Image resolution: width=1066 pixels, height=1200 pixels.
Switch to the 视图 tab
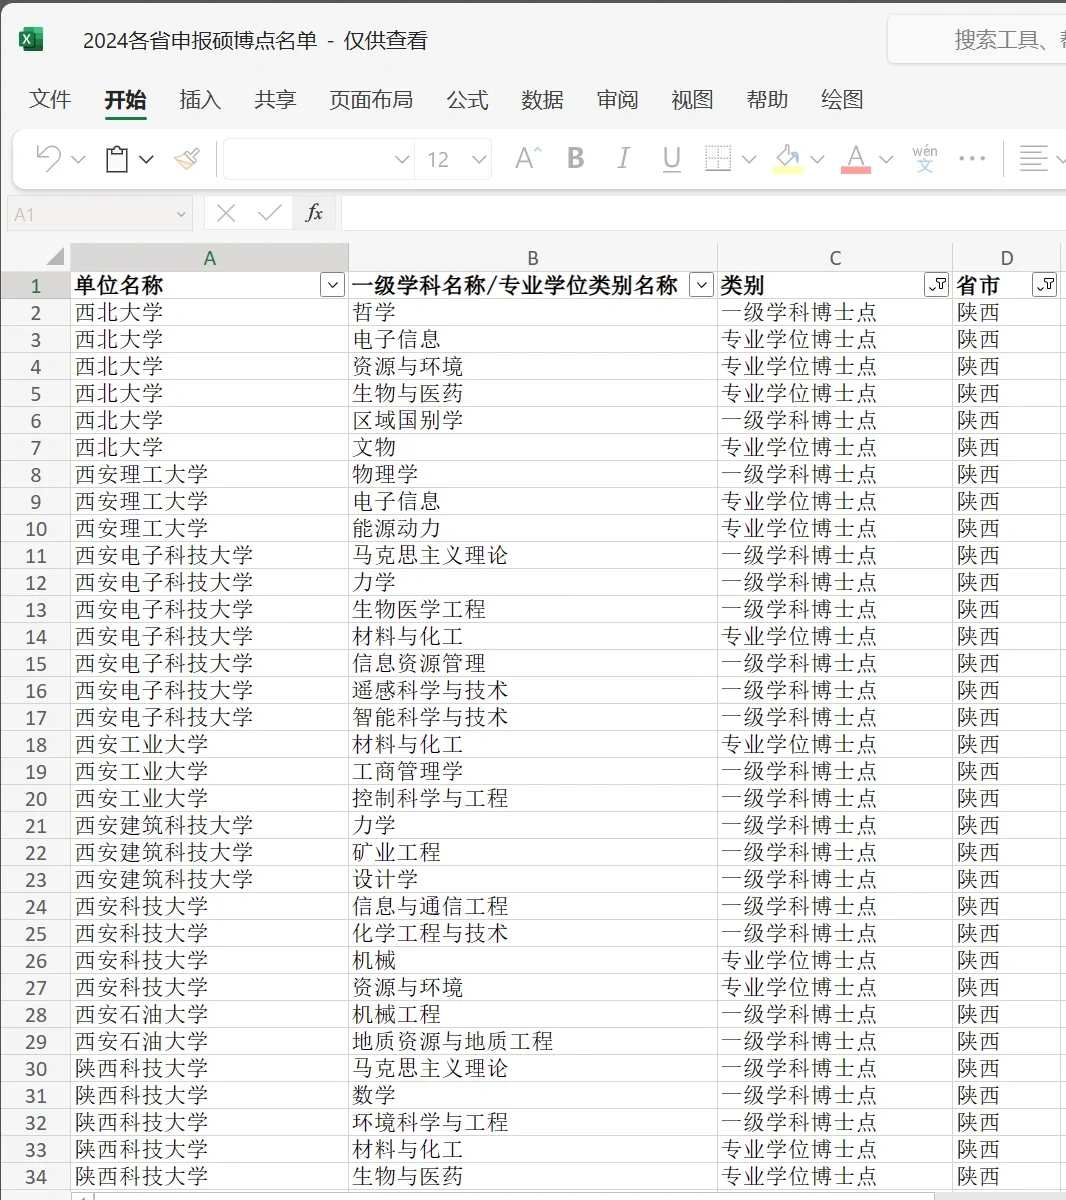[x=692, y=99]
